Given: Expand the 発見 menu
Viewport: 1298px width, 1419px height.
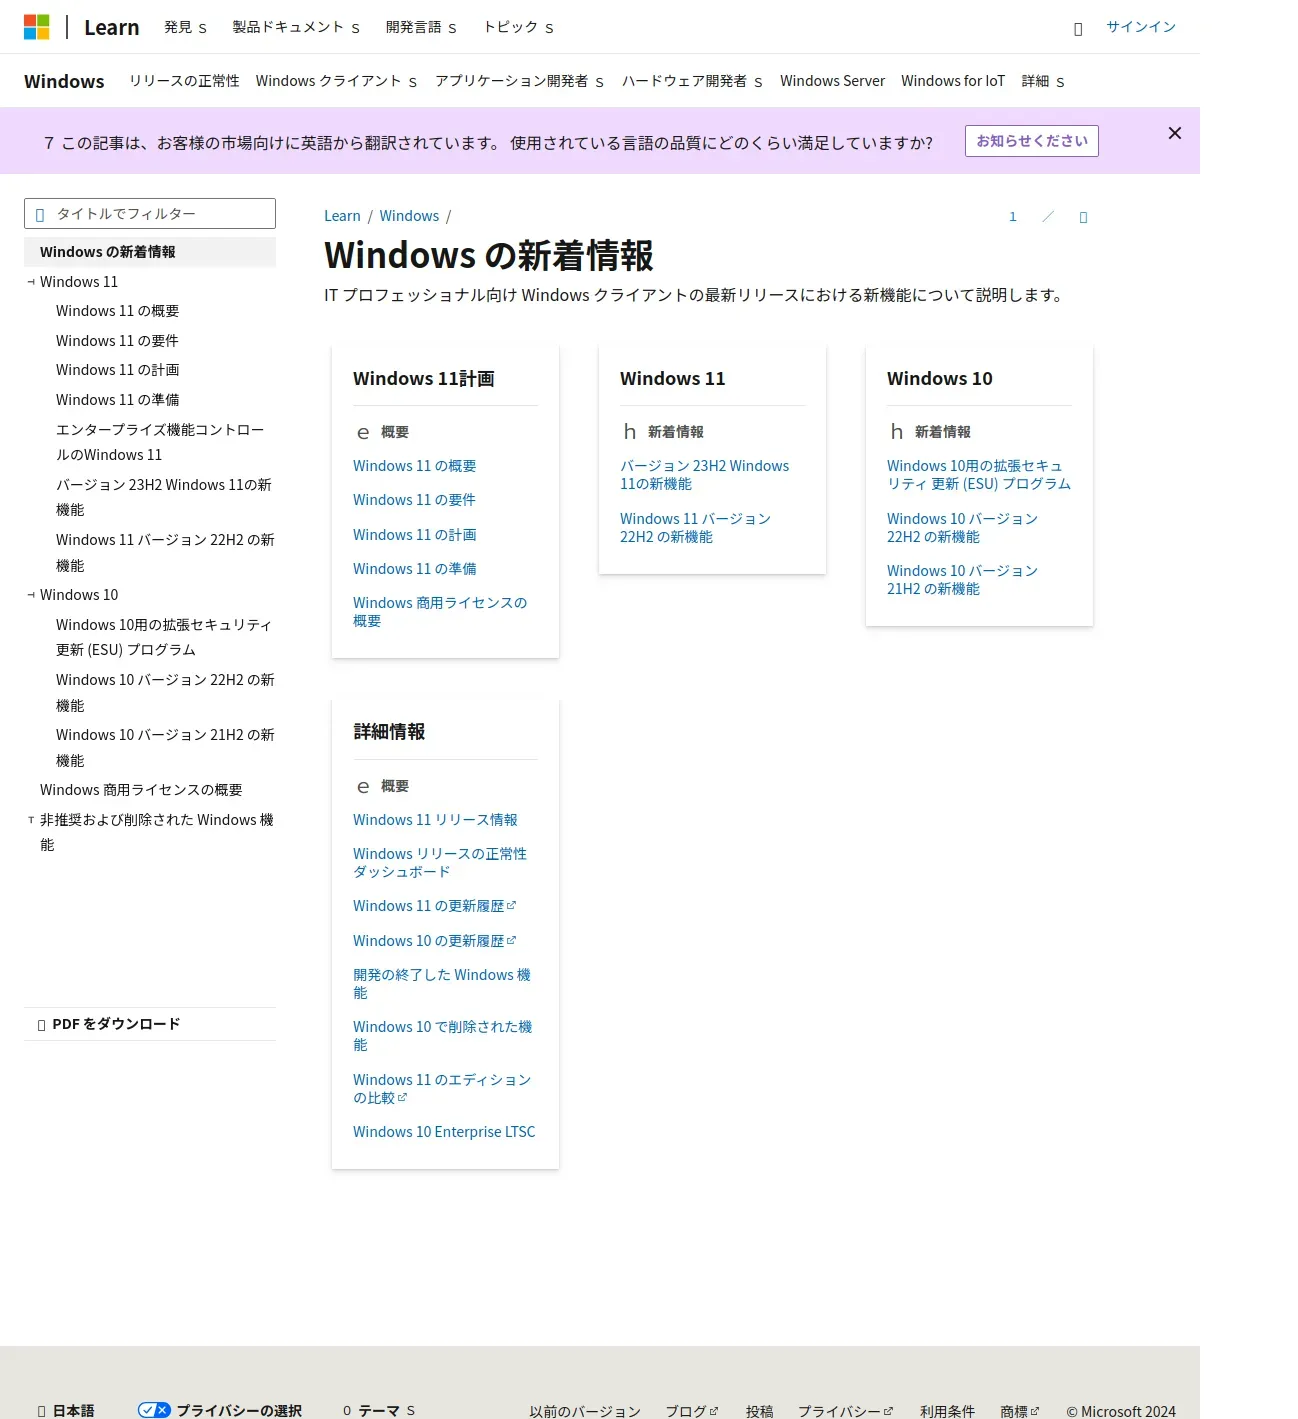Looking at the screenshot, I should 185,27.
